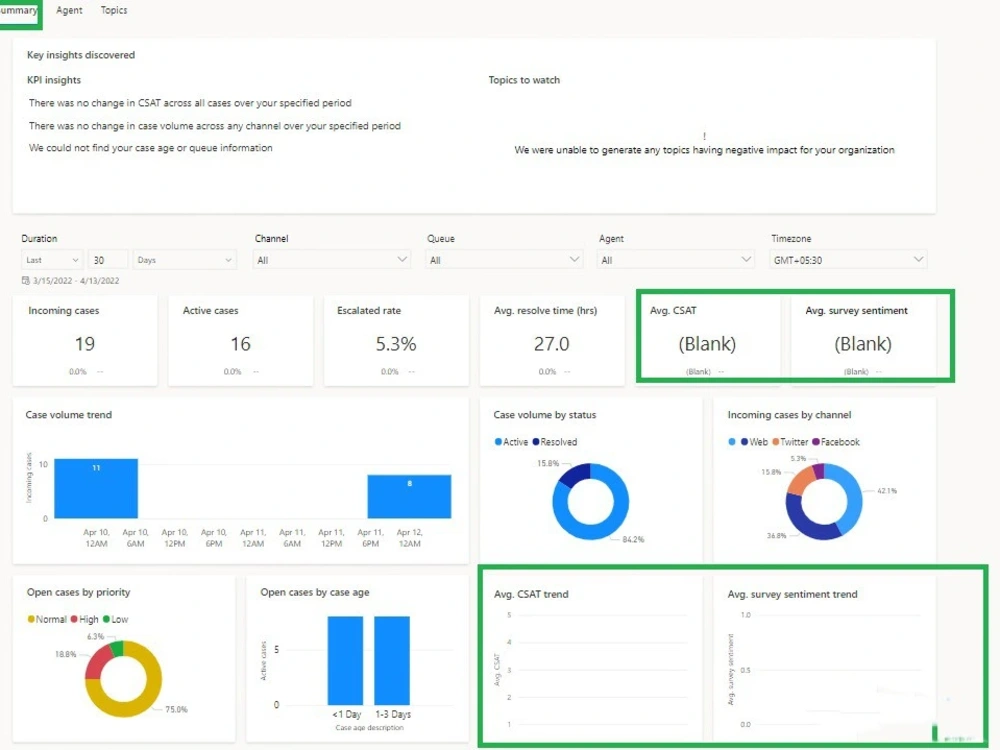The image size is (1000, 750).
Task: Click the 'Key insights discovered' heading
Action: 81,55
